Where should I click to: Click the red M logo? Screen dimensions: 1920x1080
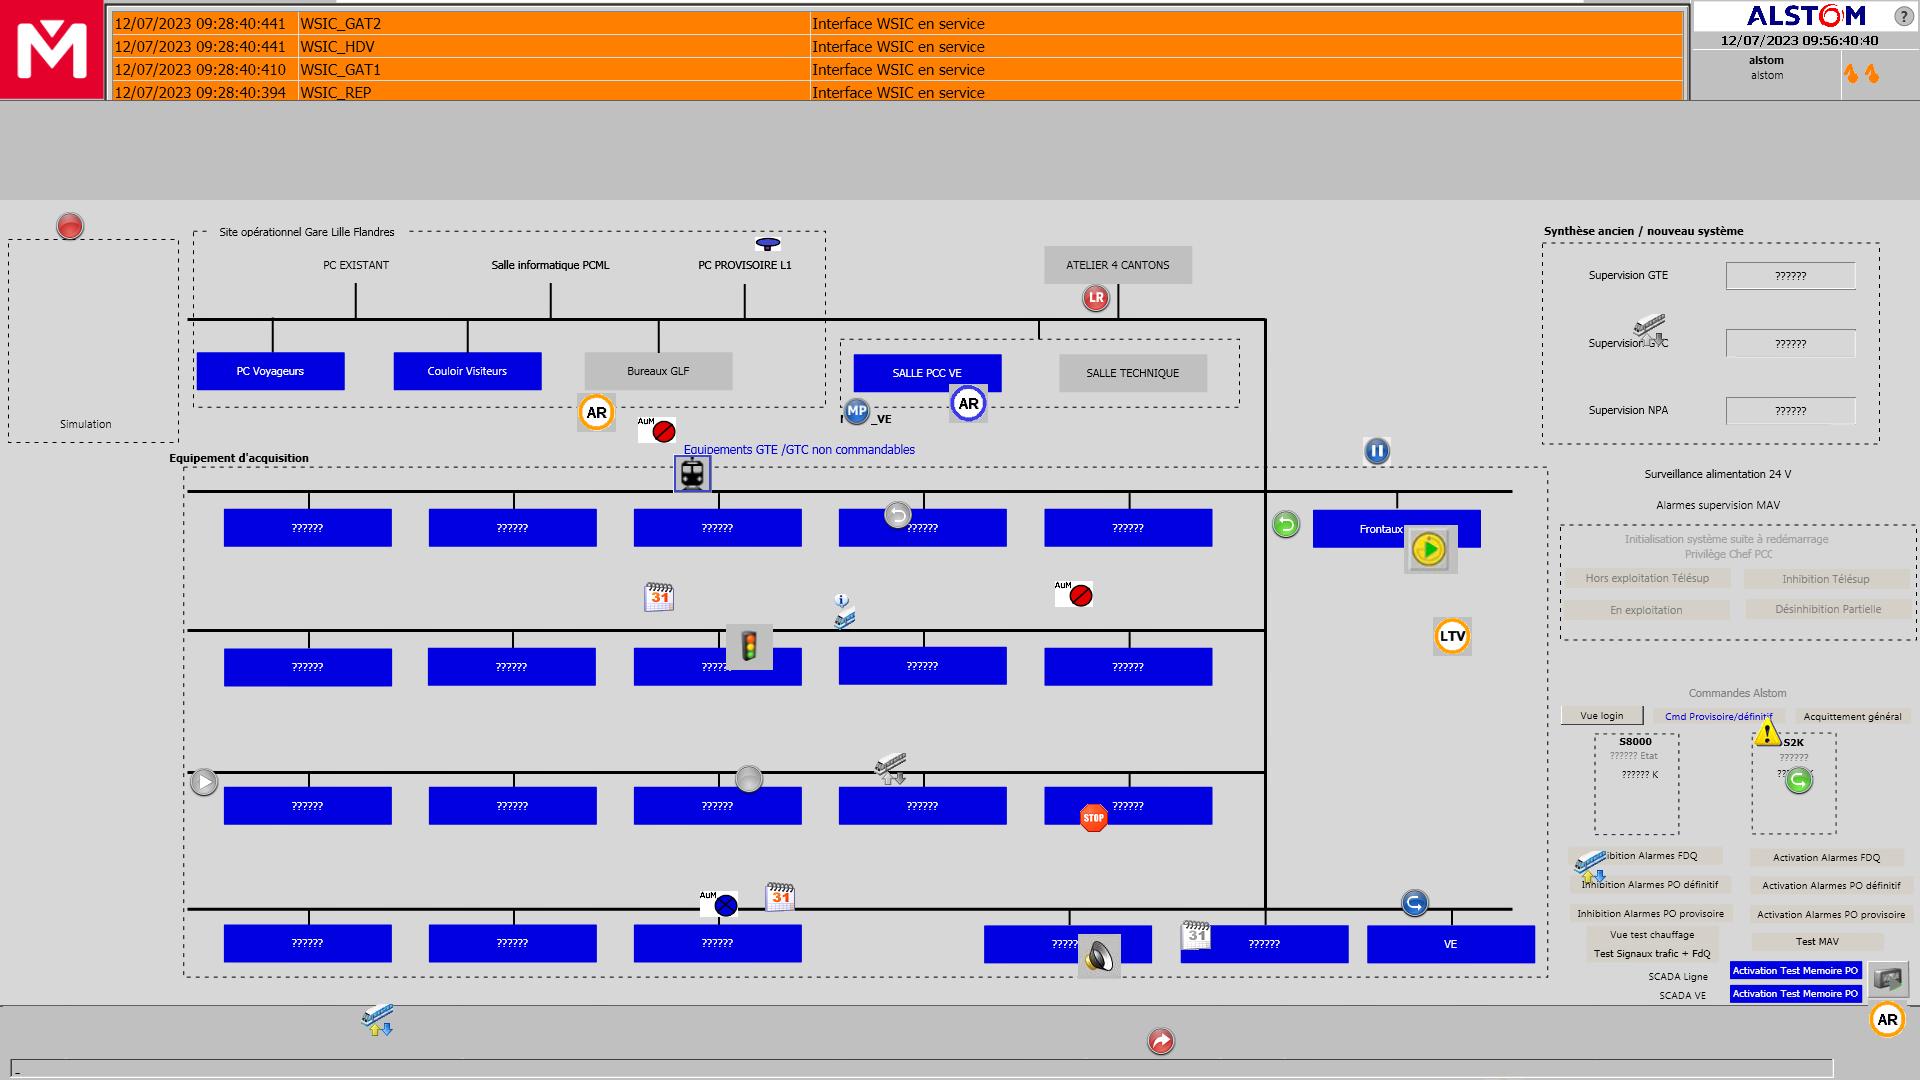click(x=51, y=49)
